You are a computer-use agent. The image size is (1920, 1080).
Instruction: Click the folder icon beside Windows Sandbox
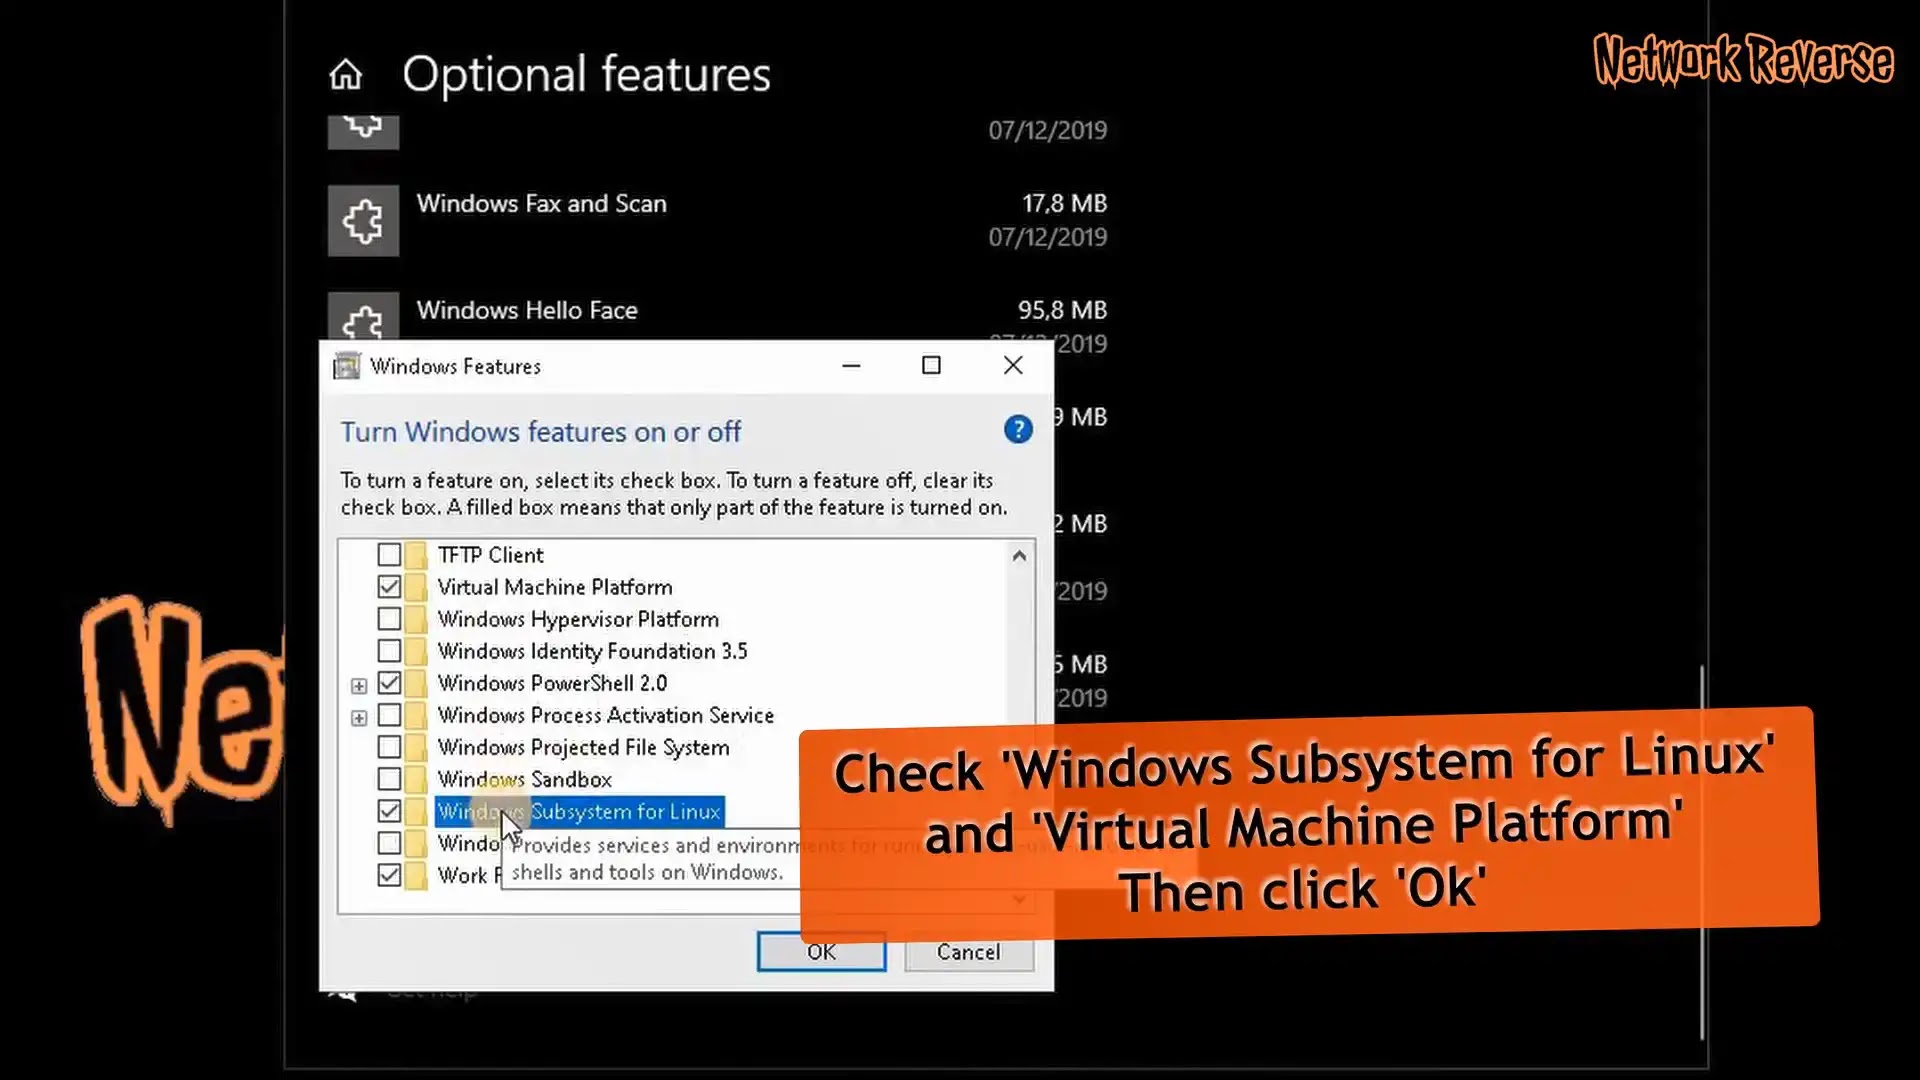416,778
